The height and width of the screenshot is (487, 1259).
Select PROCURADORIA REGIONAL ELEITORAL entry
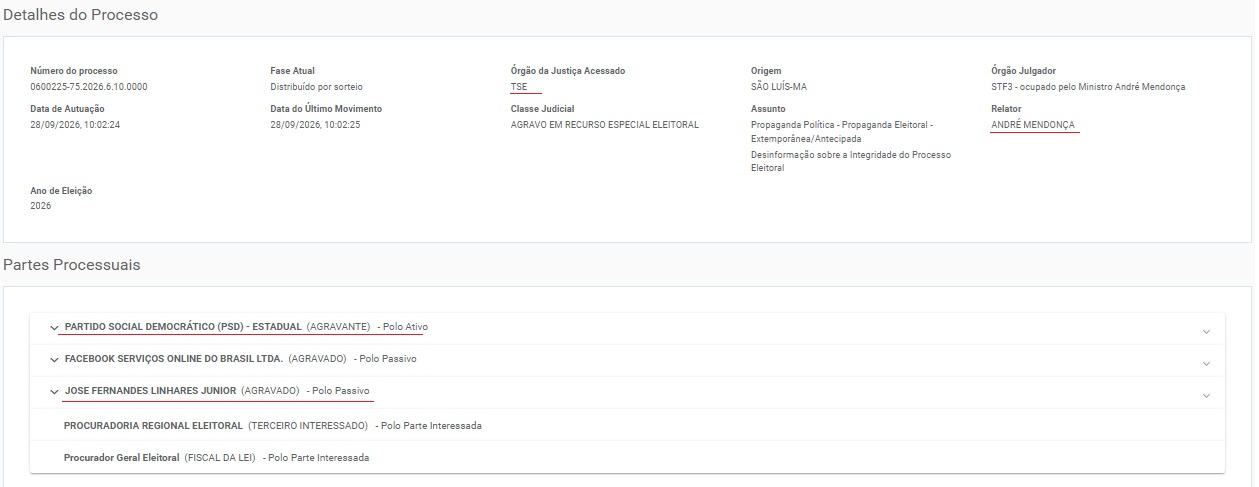tap(153, 425)
